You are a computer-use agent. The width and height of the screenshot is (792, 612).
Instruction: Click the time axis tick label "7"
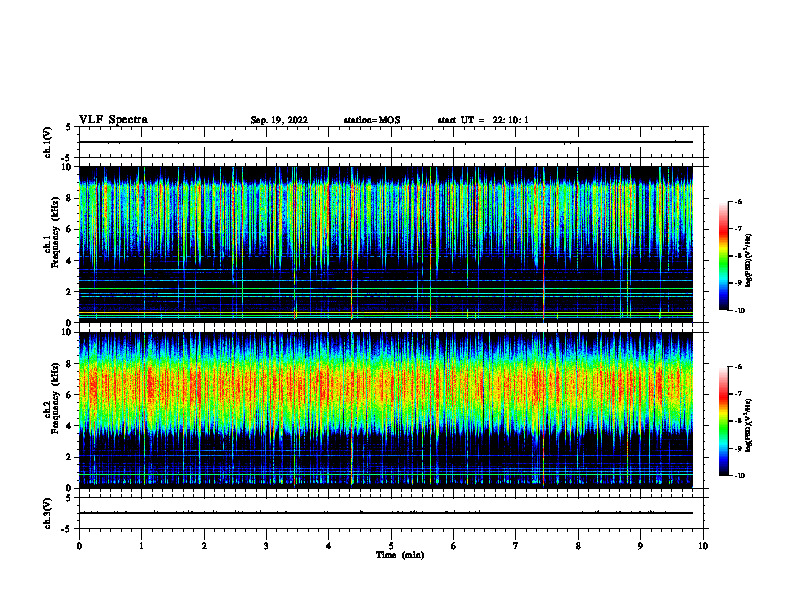point(516,546)
